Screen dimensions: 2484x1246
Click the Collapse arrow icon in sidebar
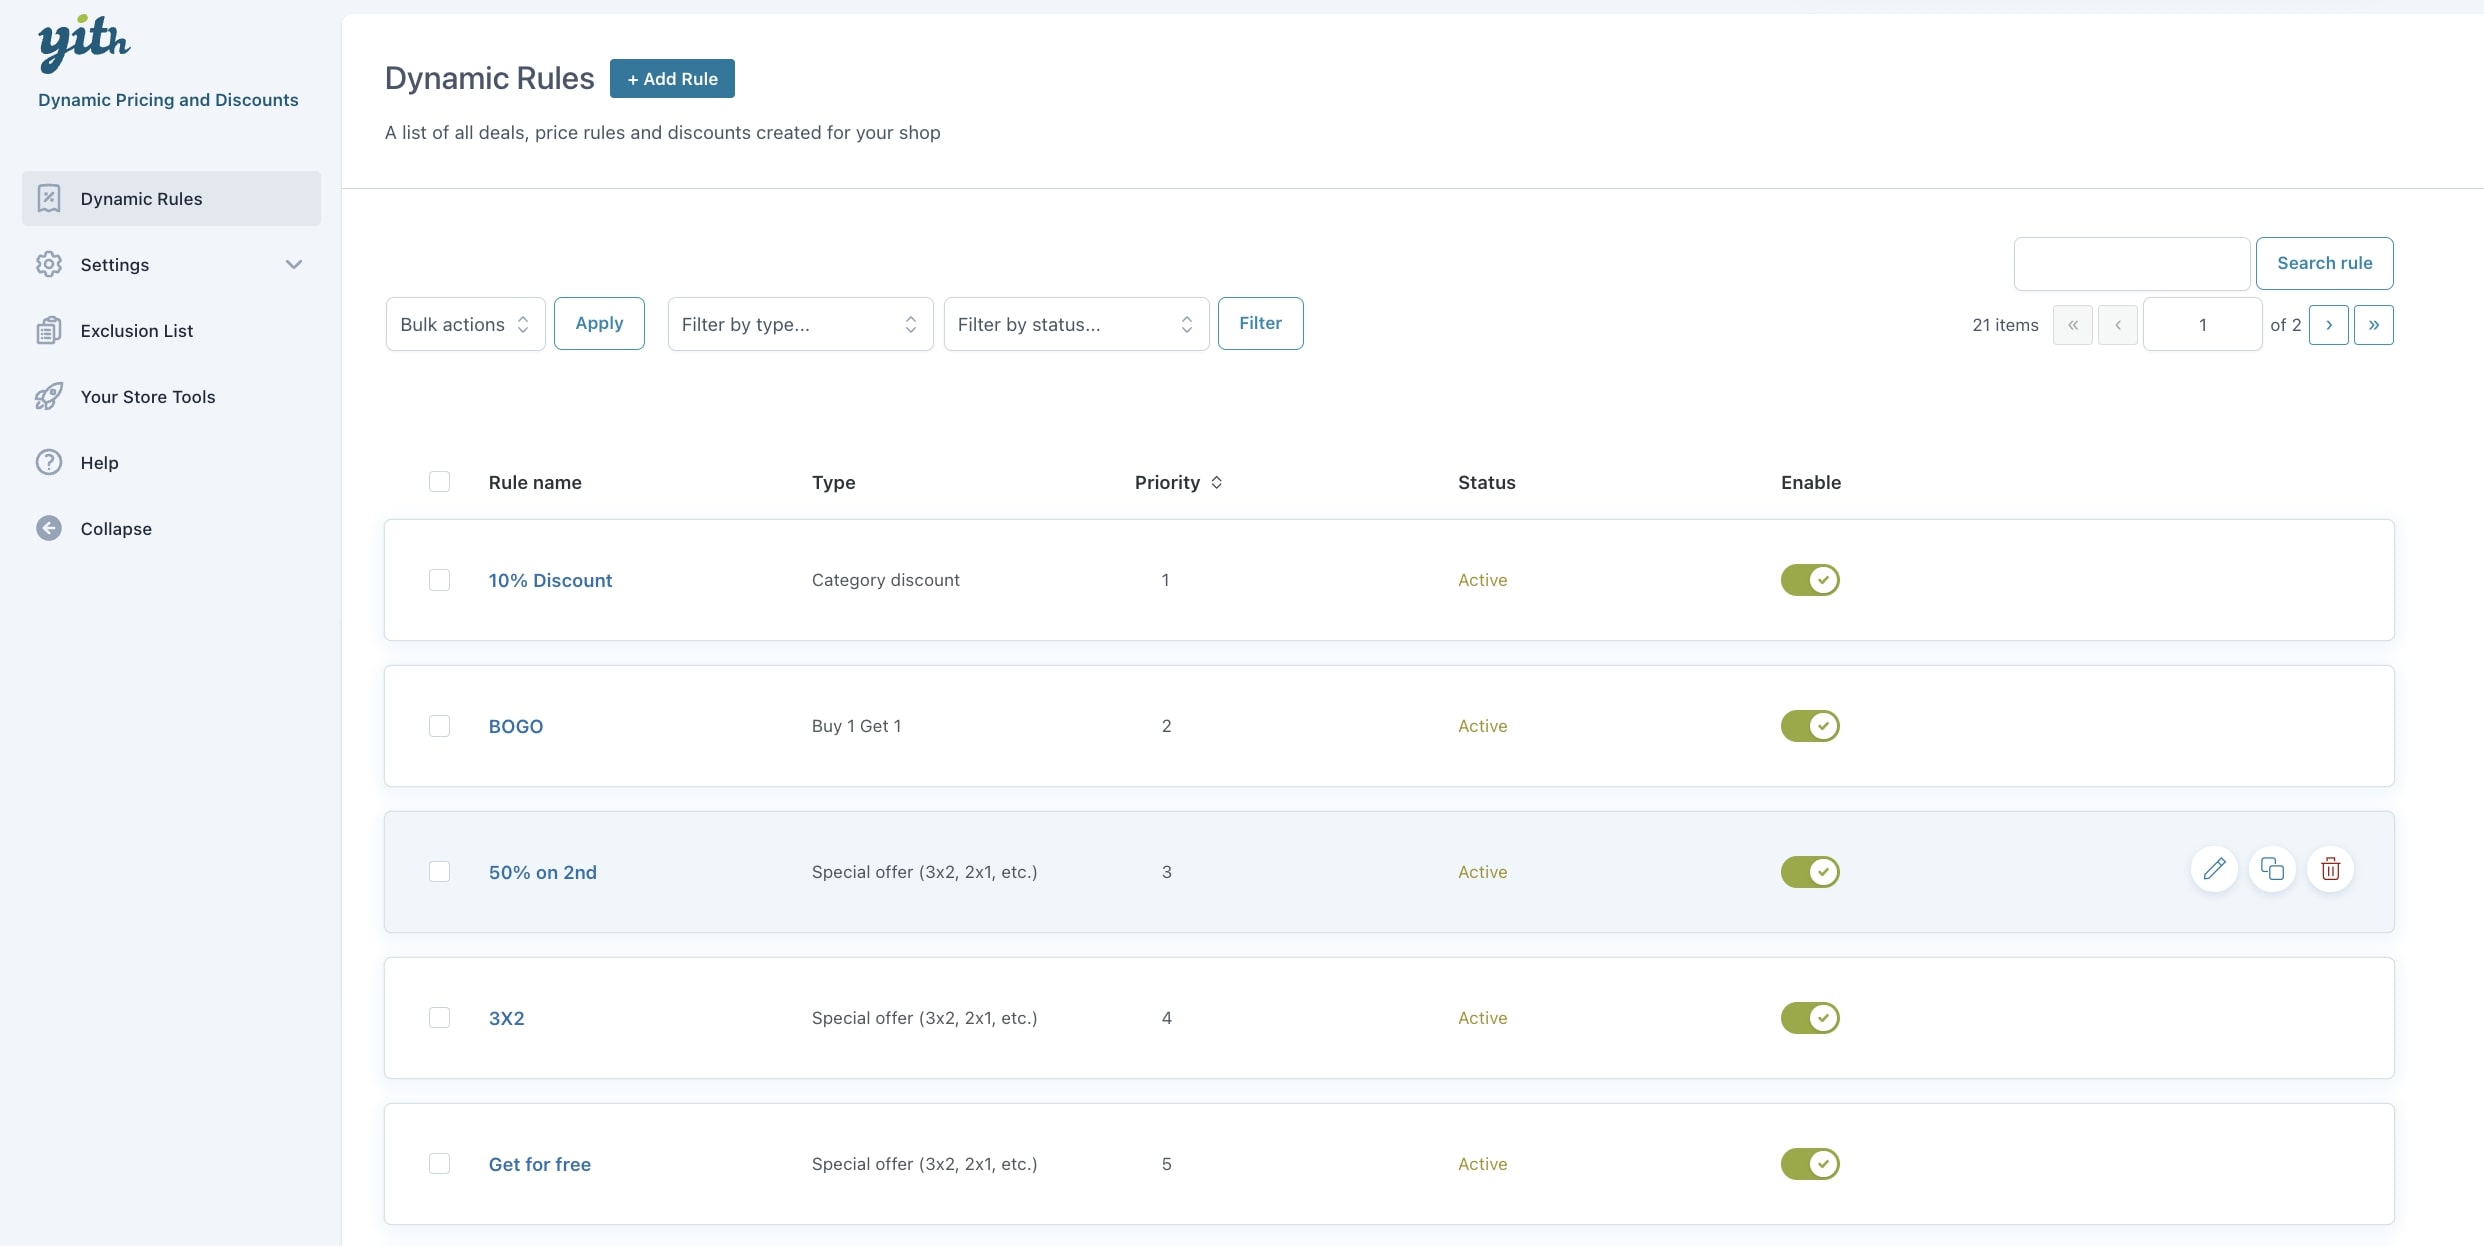point(49,528)
